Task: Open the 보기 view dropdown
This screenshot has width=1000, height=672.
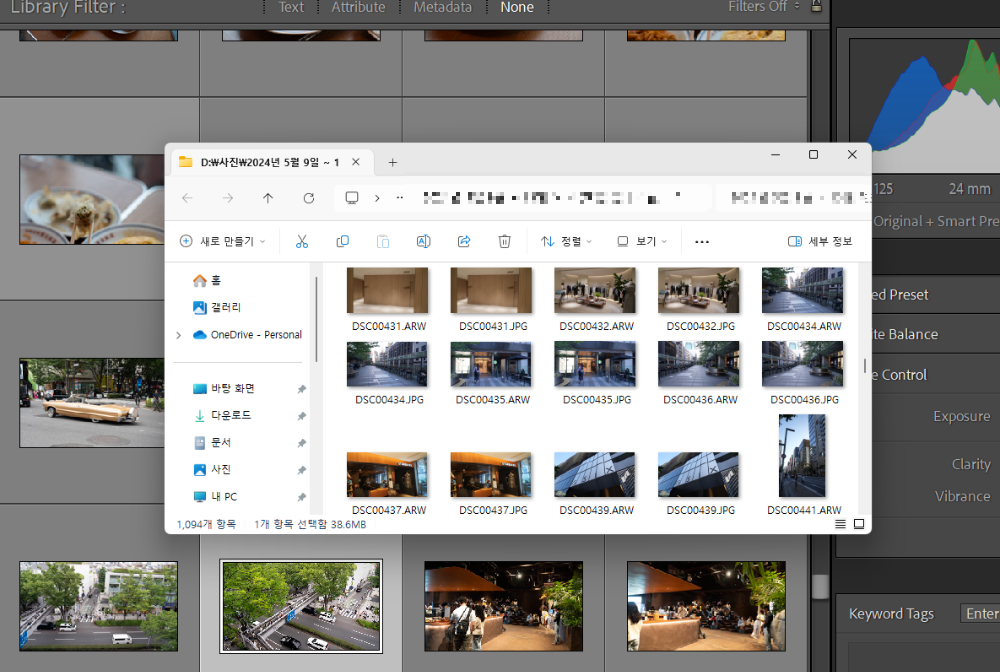Action: [x=642, y=241]
